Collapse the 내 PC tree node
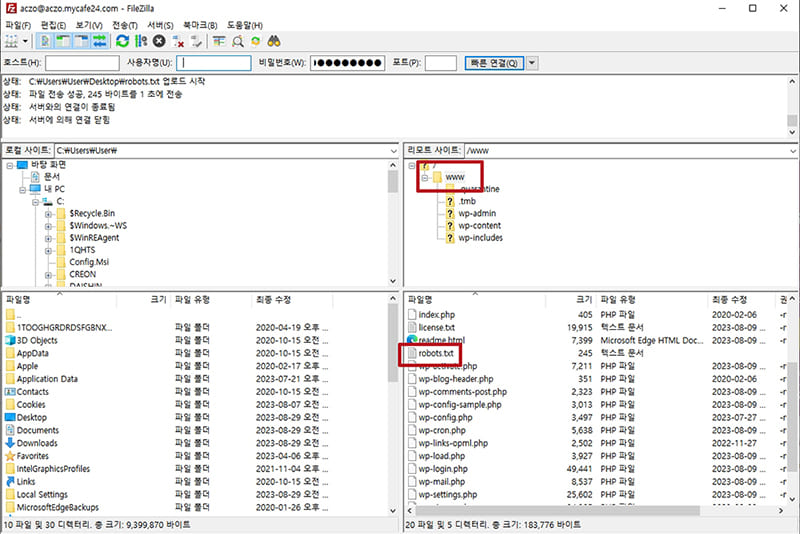 click(x=22, y=189)
